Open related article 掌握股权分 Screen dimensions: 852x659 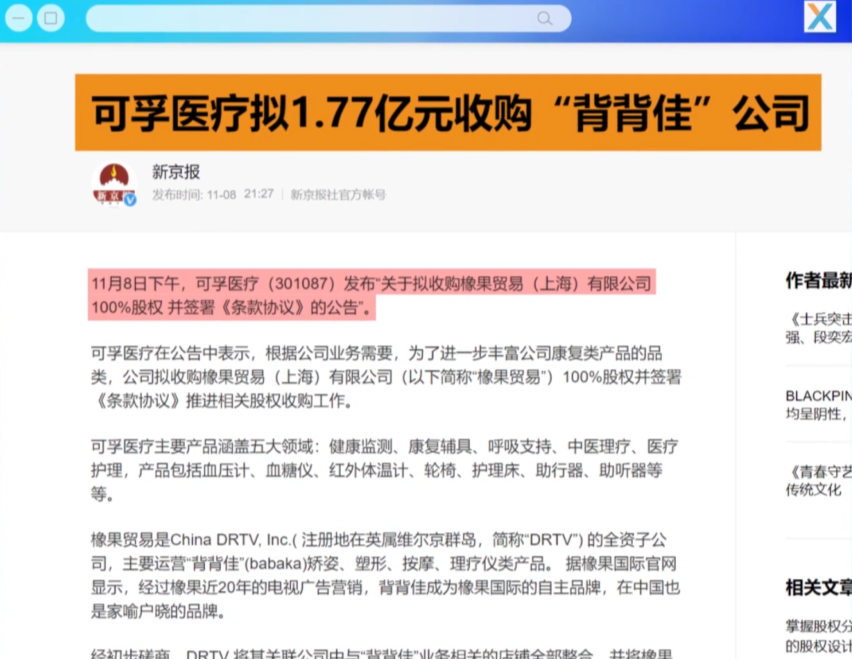(818, 634)
